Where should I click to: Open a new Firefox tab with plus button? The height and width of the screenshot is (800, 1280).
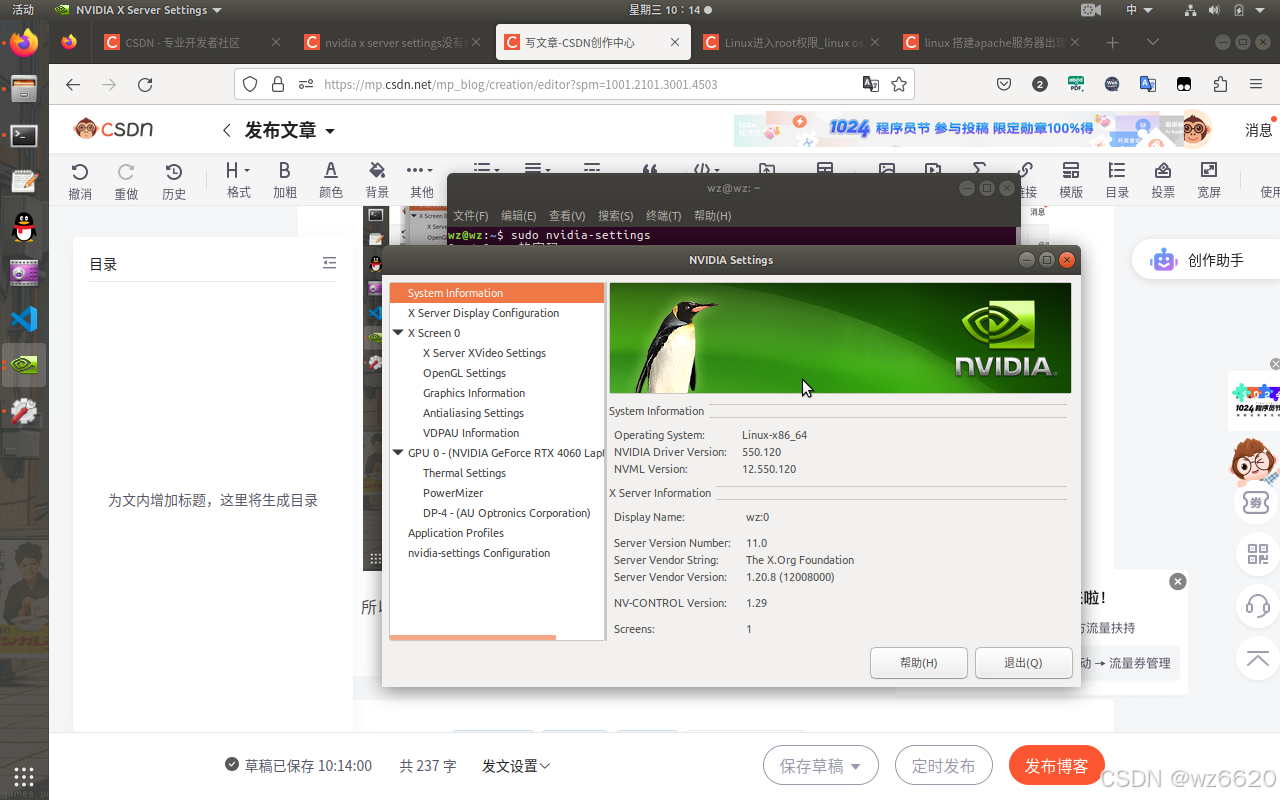coord(1112,43)
